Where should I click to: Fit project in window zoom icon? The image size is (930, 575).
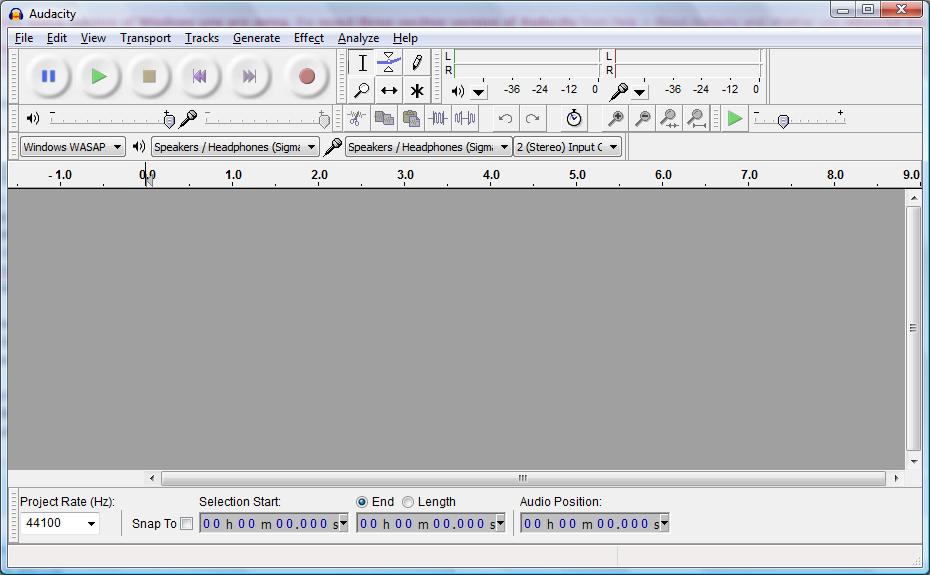click(x=696, y=119)
